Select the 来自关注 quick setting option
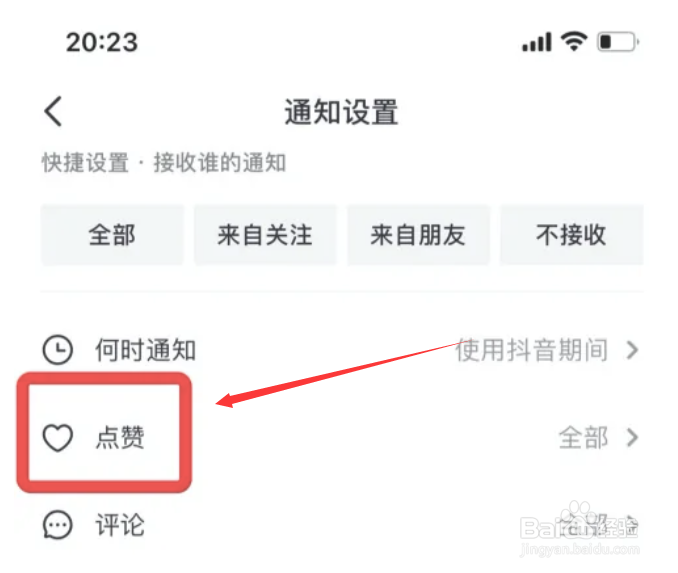 pyautogui.click(x=265, y=235)
